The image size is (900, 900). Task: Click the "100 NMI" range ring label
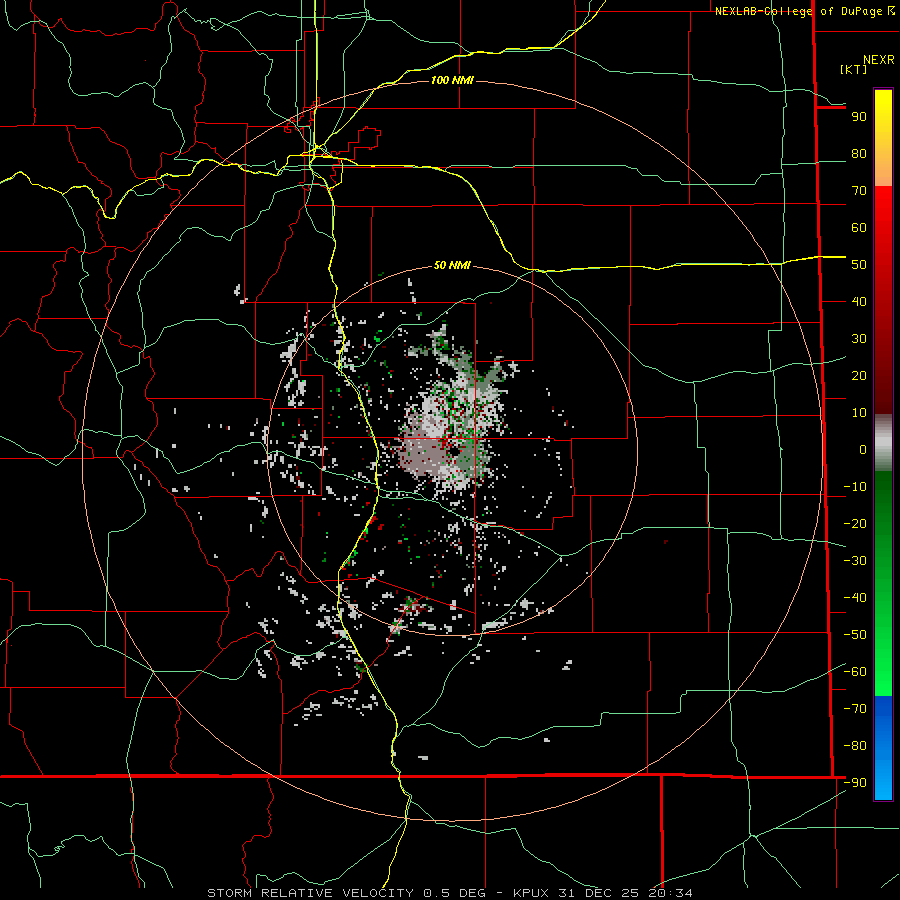[452, 80]
